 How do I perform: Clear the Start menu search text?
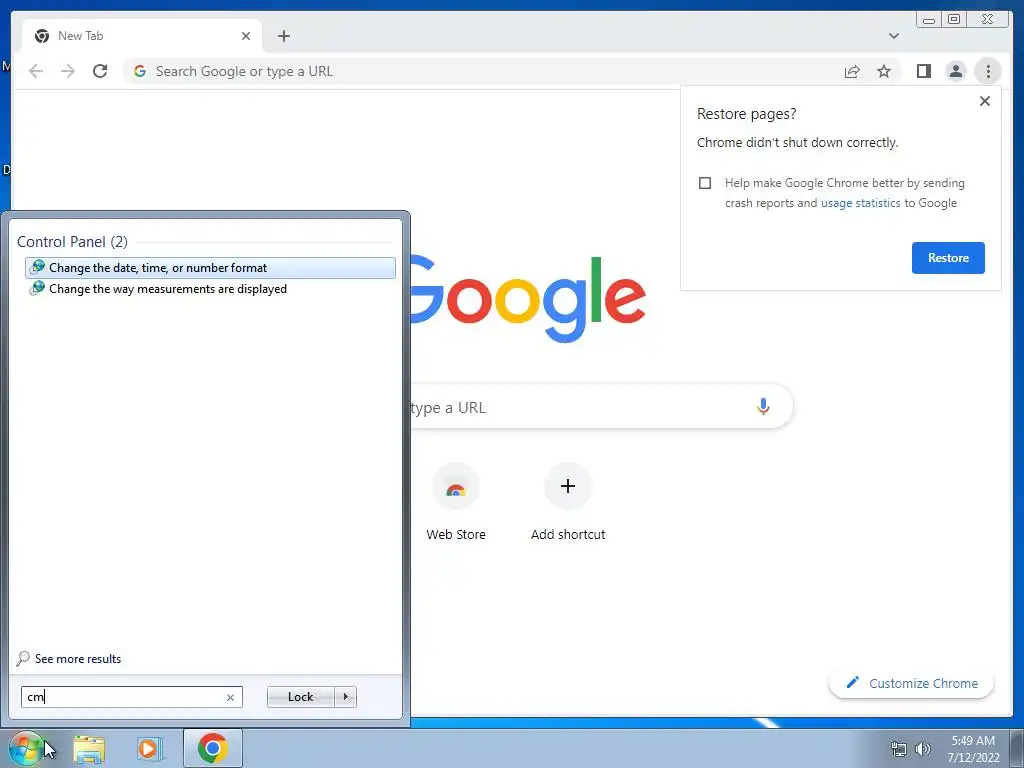pos(230,697)
